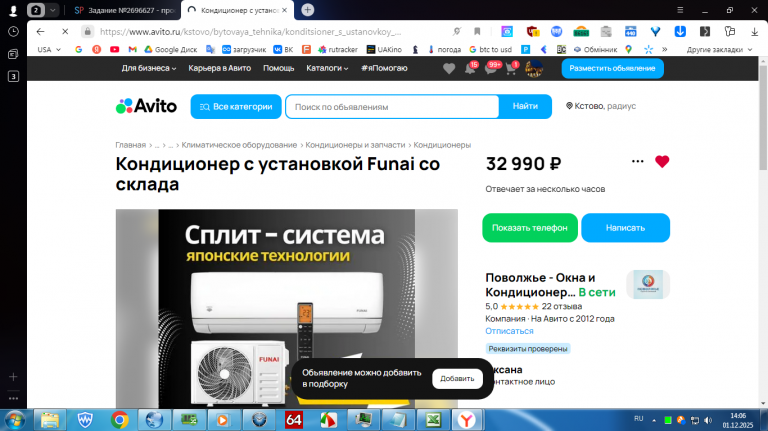Click the Найти search button
The image size is (768, 431).
pos(525,106)
